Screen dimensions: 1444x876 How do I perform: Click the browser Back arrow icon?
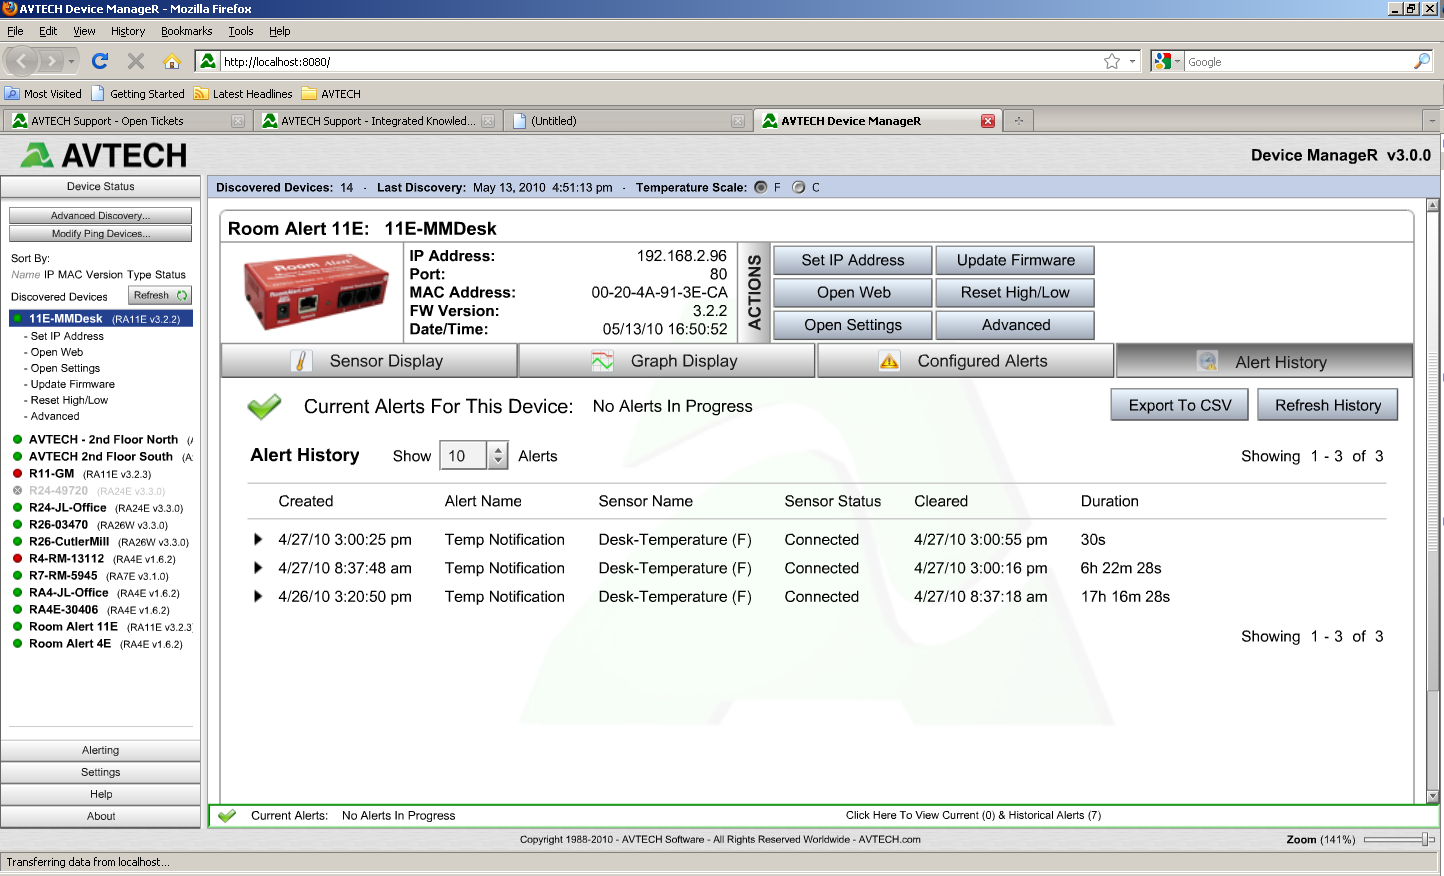[x=21, y=62]
